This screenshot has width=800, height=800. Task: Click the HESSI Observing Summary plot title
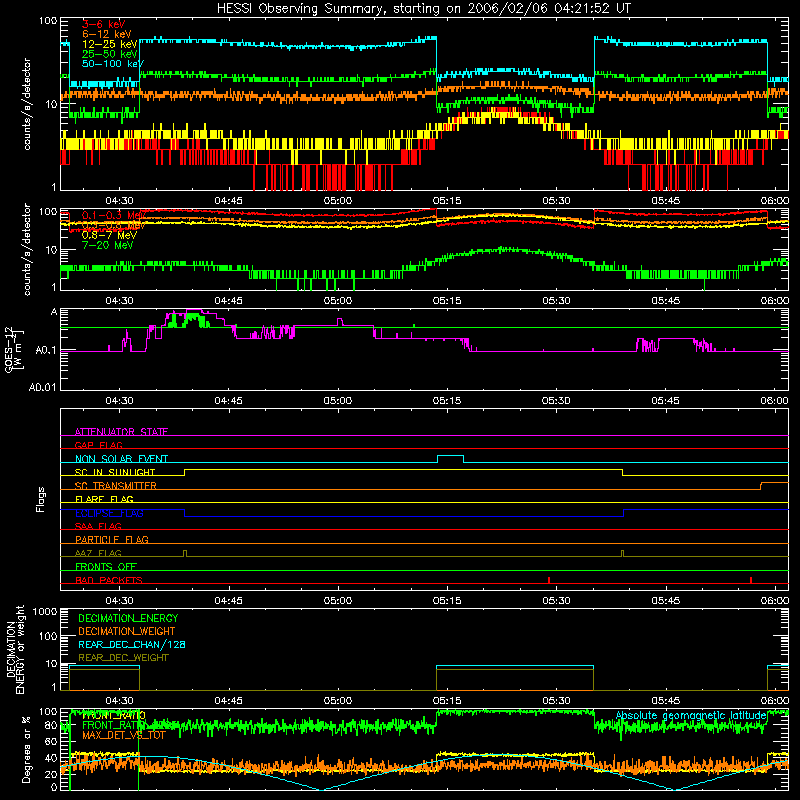tap(423, 9)
